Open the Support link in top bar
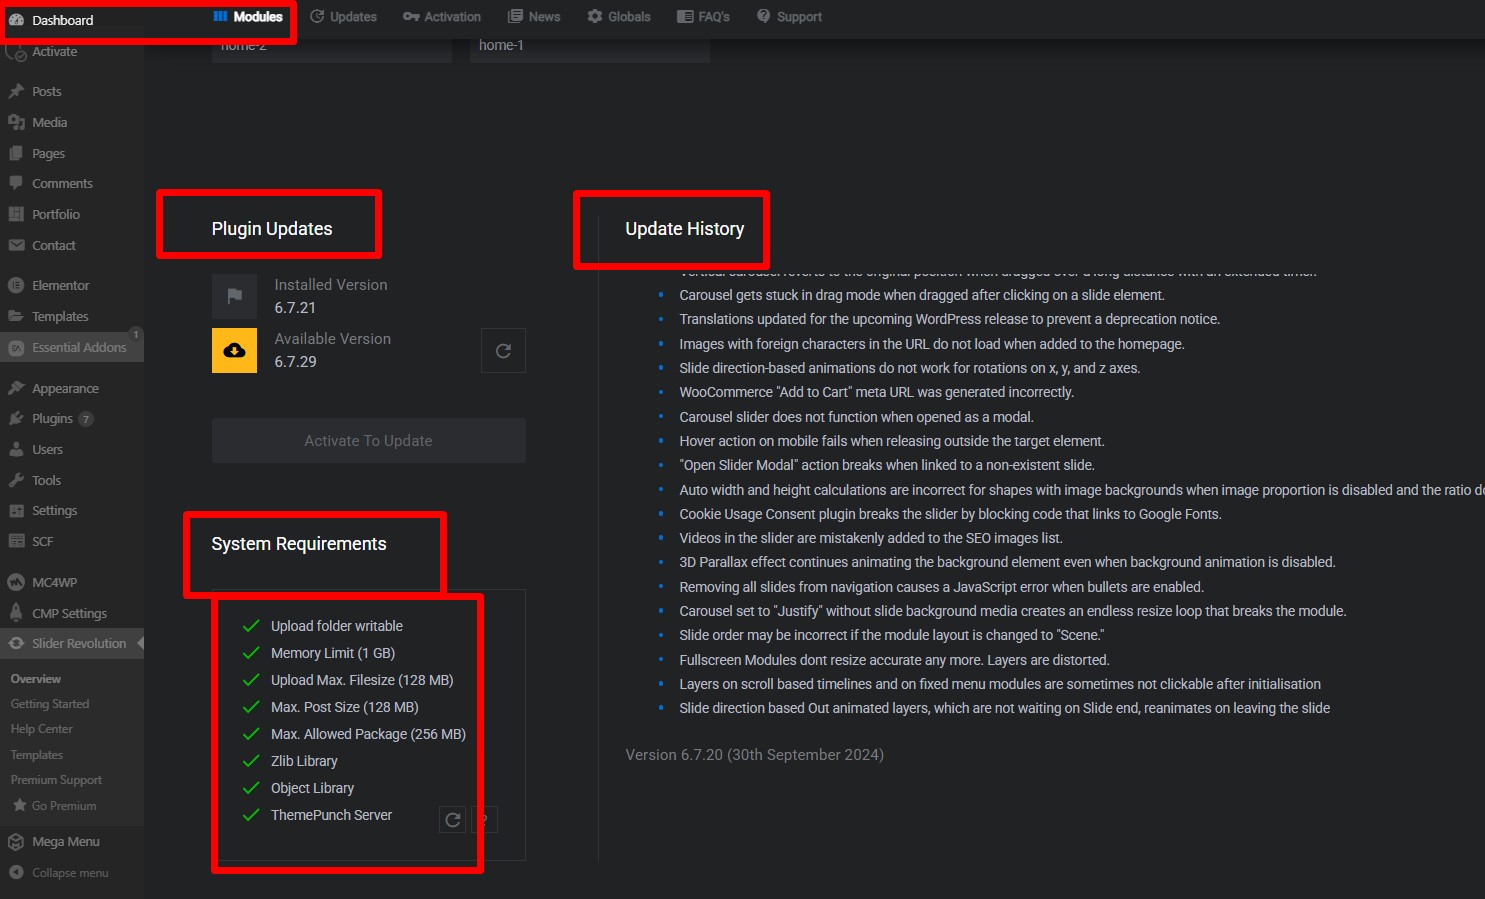Image resolution: width=1485 pixels, height=899 pixels. click(789, 17)
